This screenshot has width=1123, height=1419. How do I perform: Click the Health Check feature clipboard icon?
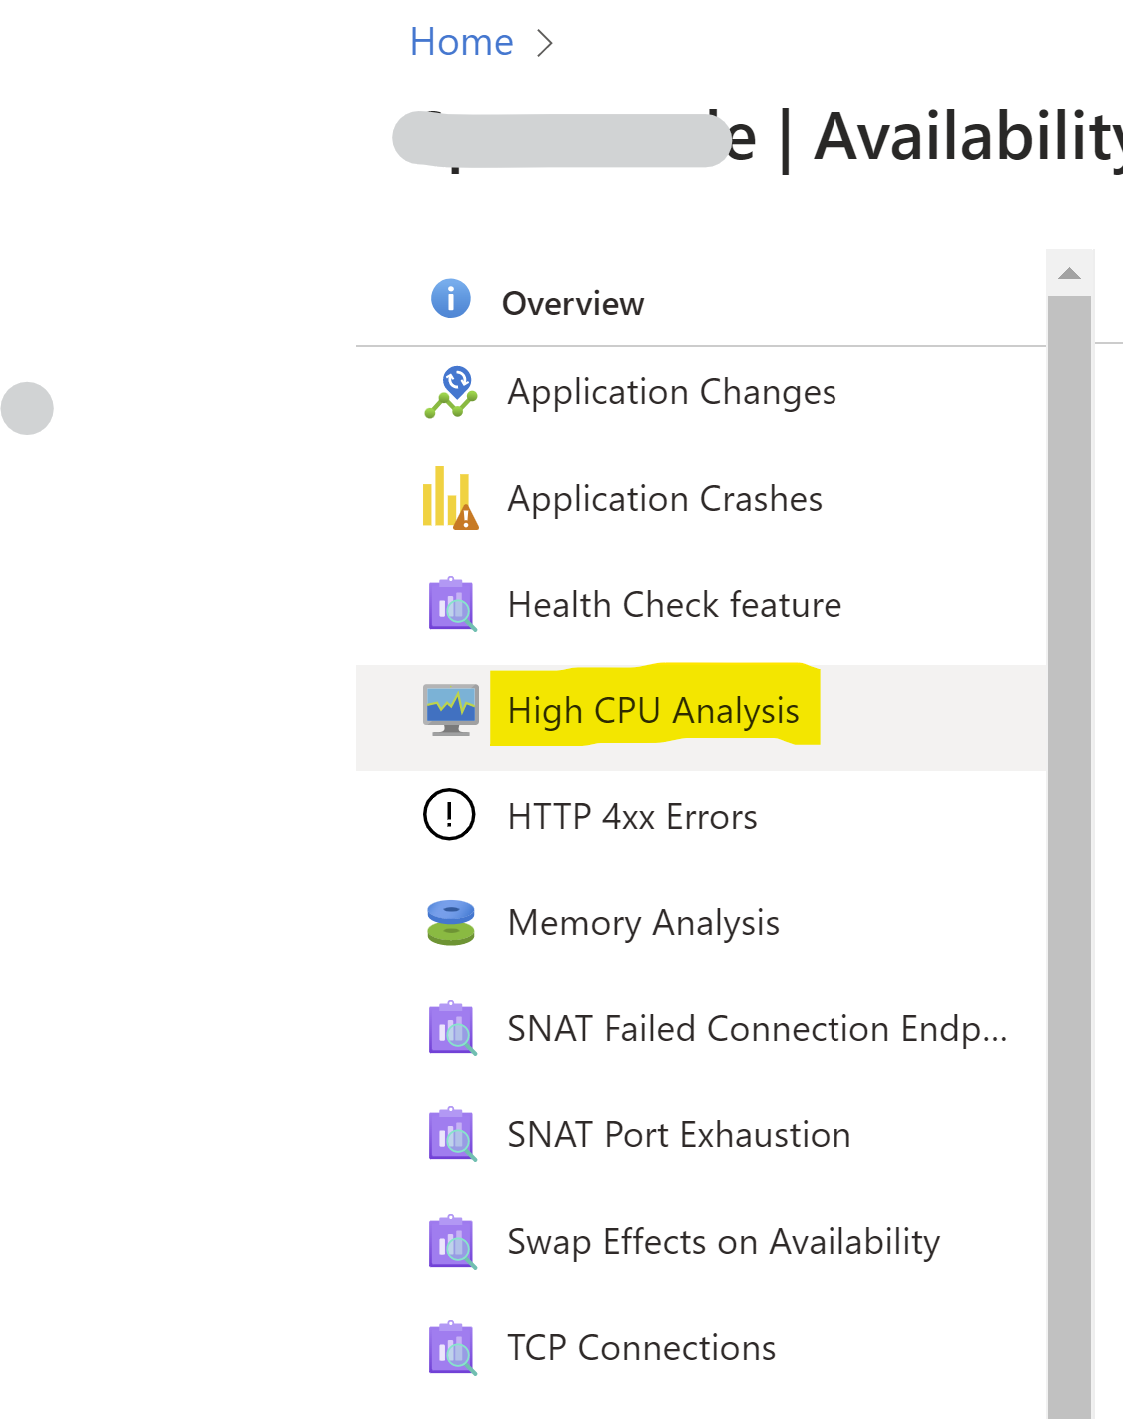point(452,605)
